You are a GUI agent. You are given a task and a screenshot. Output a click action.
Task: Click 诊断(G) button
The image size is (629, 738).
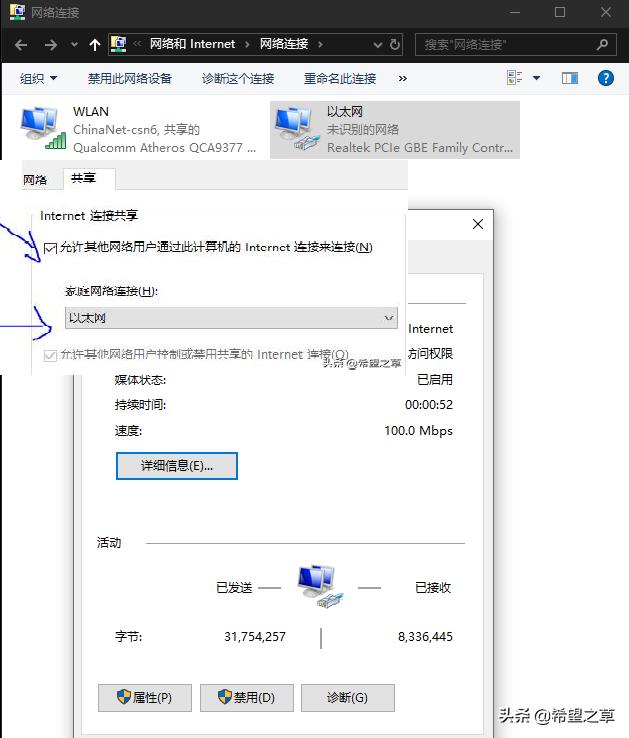coord(348,698)
